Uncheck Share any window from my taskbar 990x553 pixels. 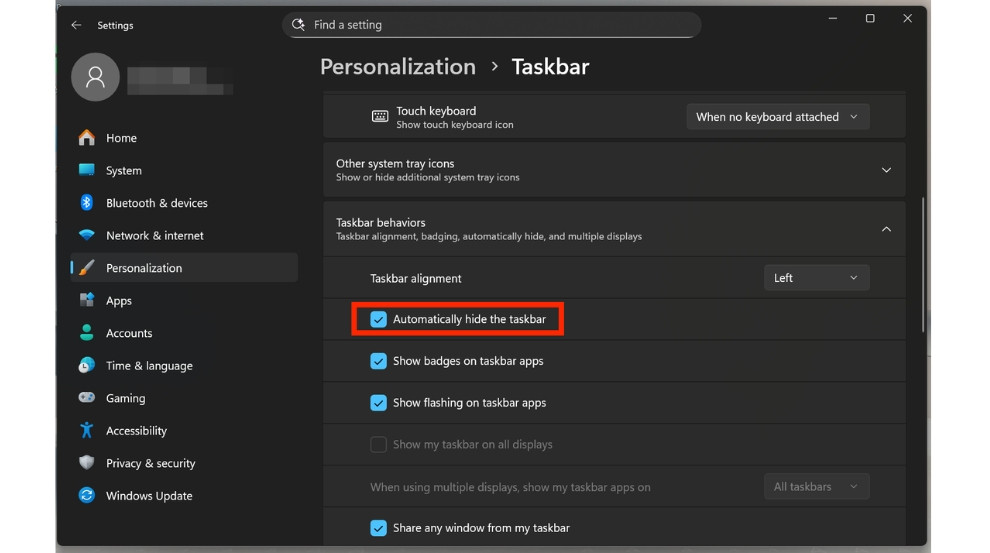[379, 528]
